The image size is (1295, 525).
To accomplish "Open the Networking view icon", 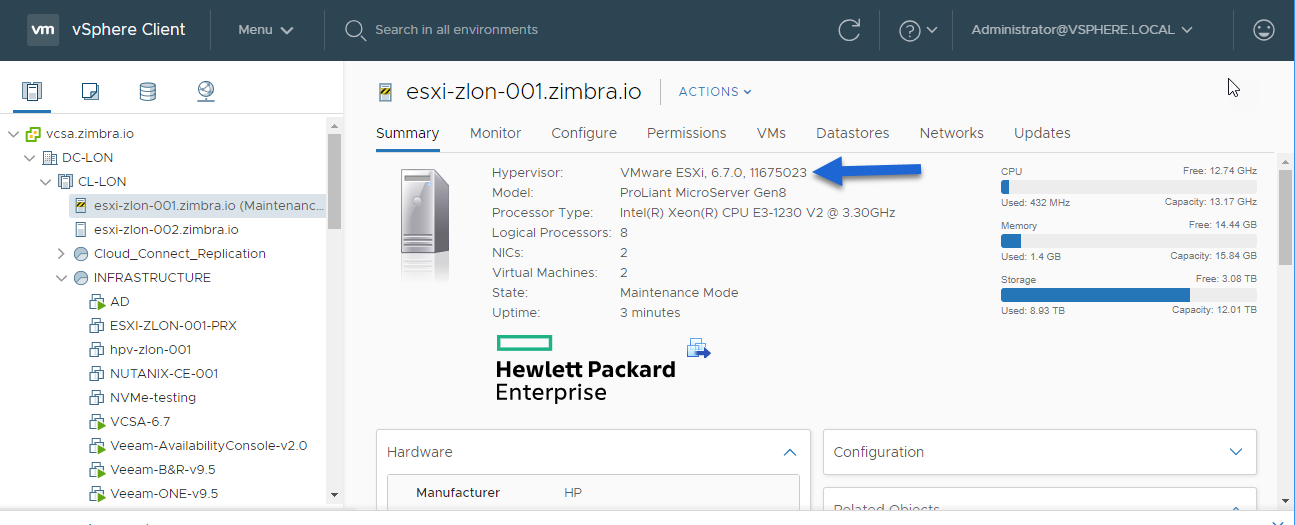I will (x=206, y=92).
